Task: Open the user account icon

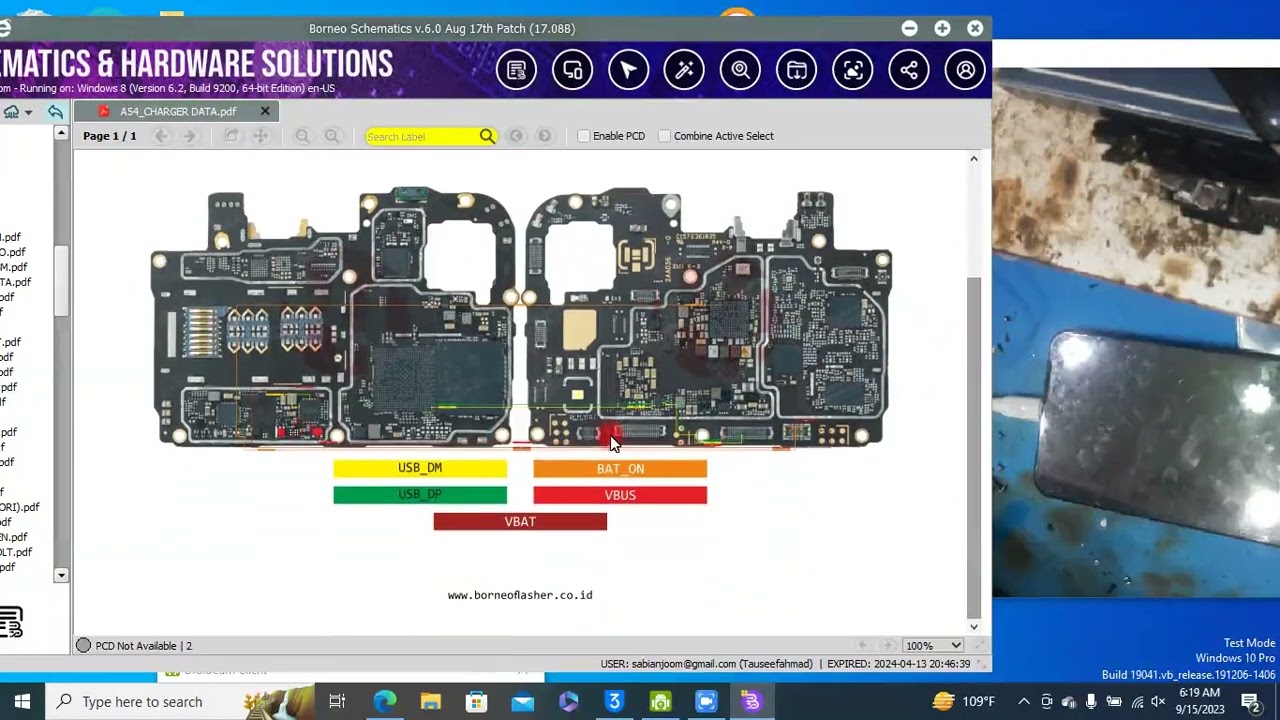Action: (965, 70)
